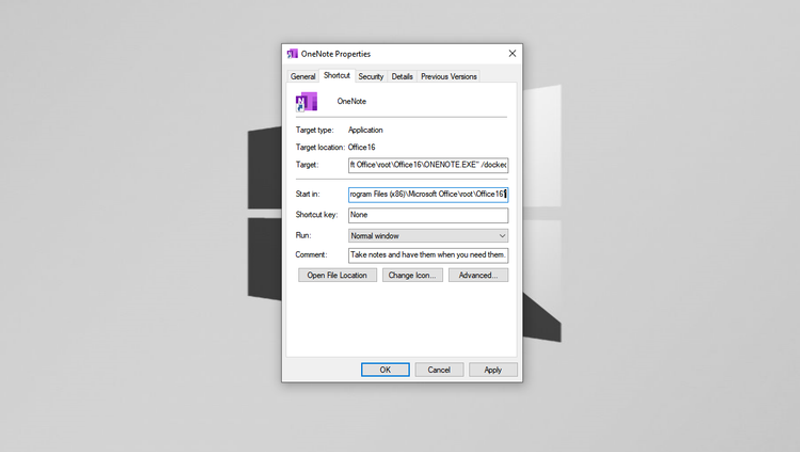Click the "OneNote" name beside the icon

point(352,101)
